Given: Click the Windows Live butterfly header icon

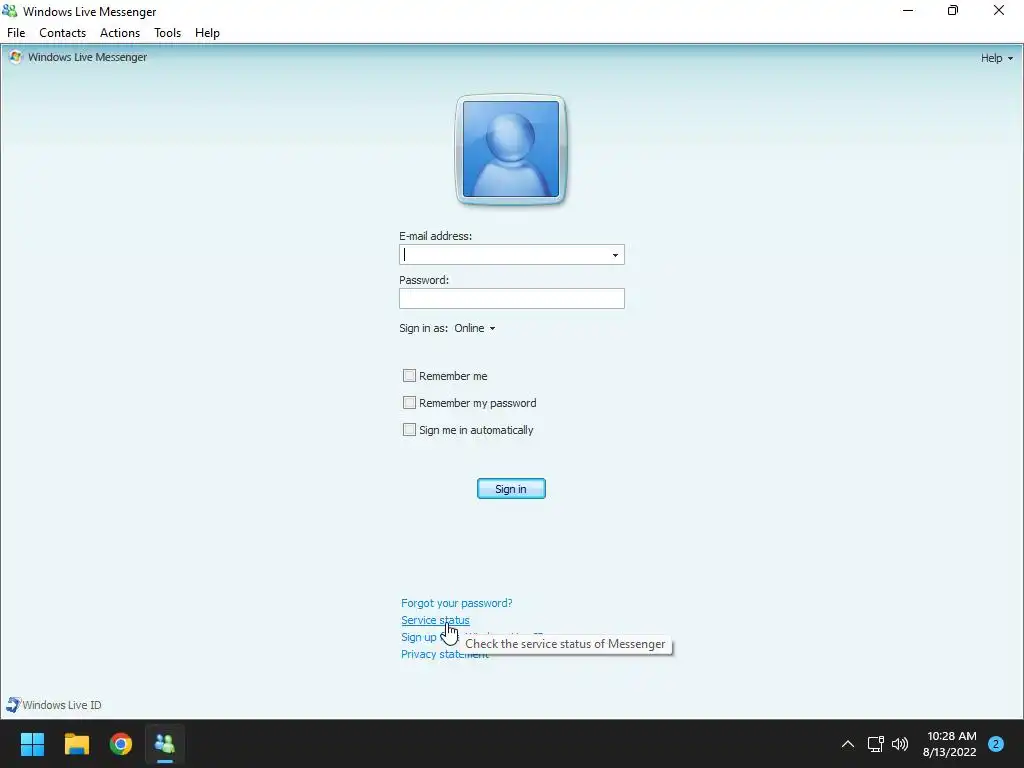Looking at the screenshot, I should click(x=16, y=57).
